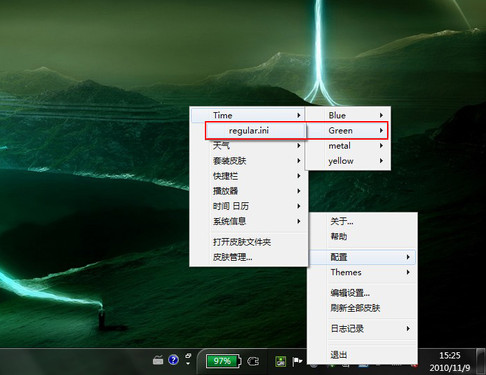Choose 打开皮肤文件夹 entry
The image size is (486, 375).
(248, 242)
